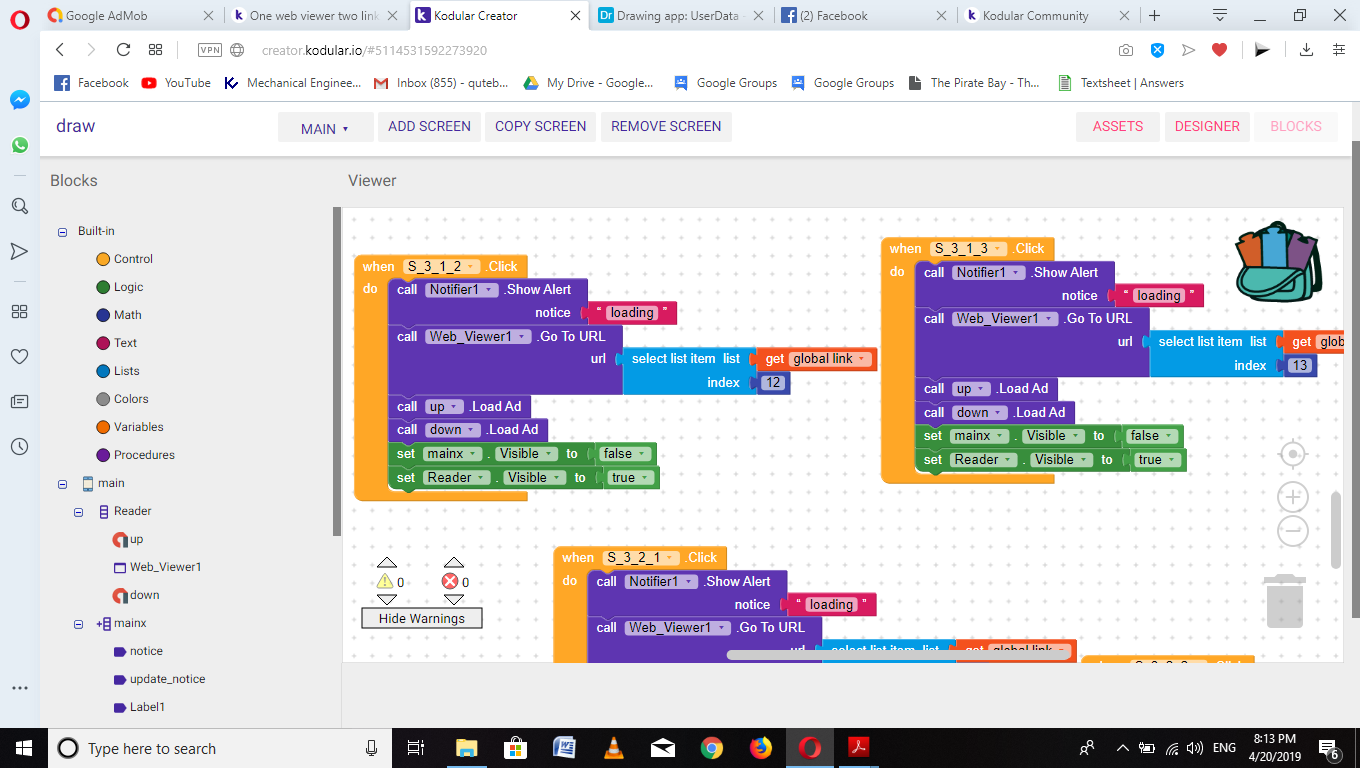
Task: Open the browser downloads icon
Action: [1306, 50]
